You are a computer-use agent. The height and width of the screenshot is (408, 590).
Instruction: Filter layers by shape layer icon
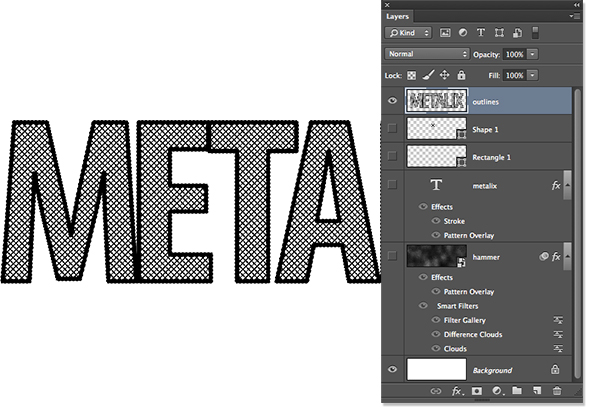pyautogui.click(x=499, y=33)
